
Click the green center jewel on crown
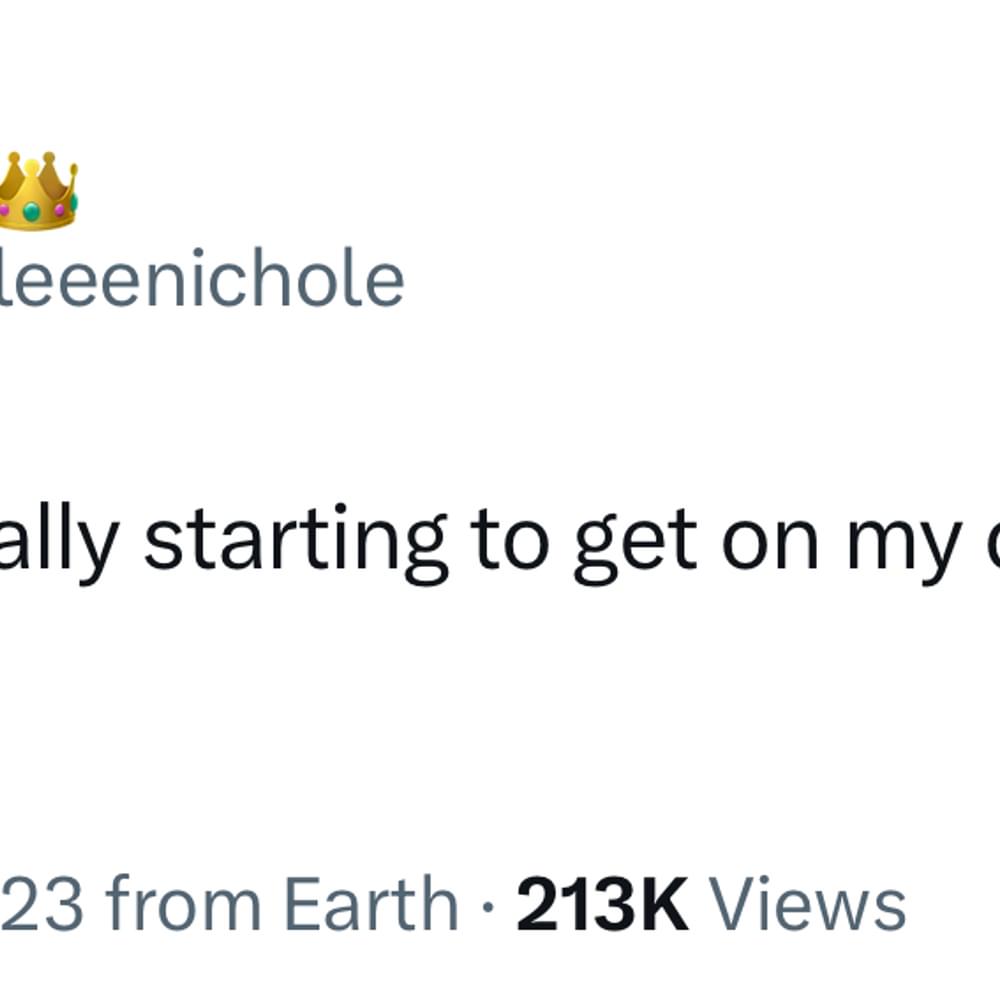(x=31, y=211)
